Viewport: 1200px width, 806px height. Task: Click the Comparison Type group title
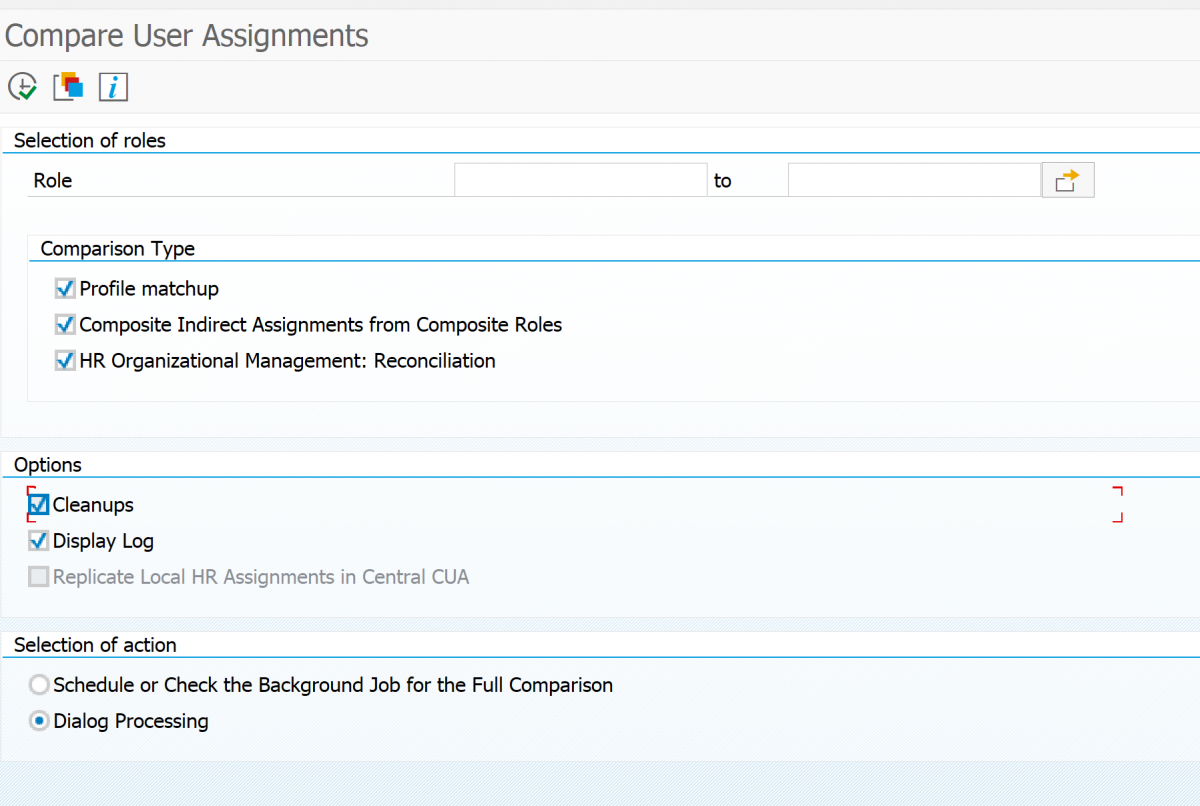click(117, 248)
